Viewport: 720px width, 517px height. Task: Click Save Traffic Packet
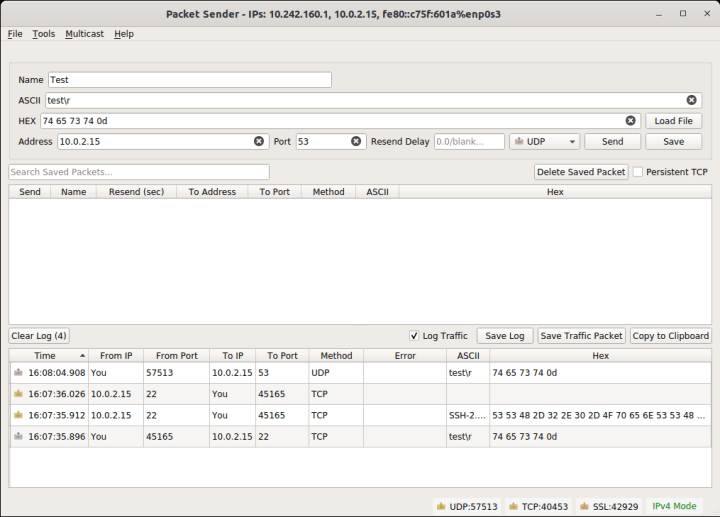(581, 336)
